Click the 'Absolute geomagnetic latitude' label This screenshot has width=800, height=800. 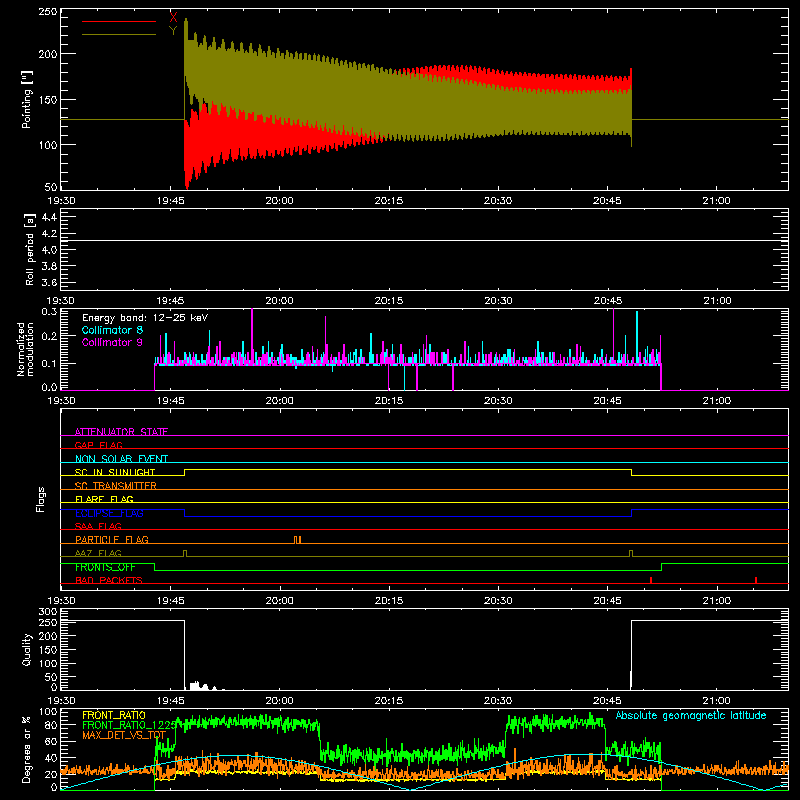coord(691,715)
